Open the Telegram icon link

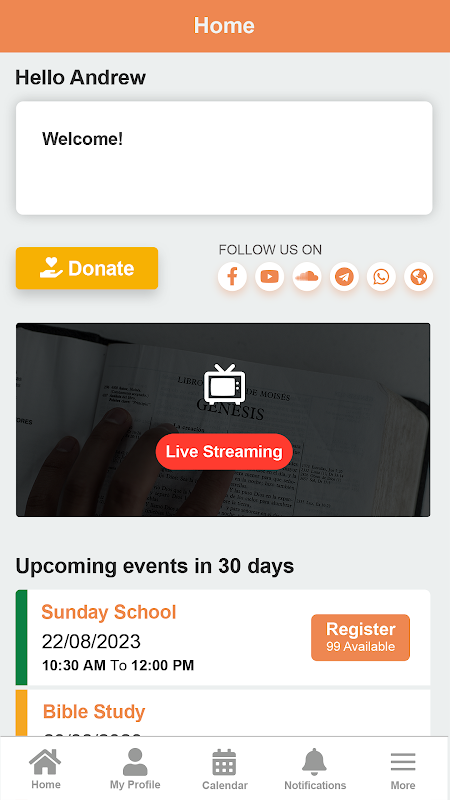[344, 277]
